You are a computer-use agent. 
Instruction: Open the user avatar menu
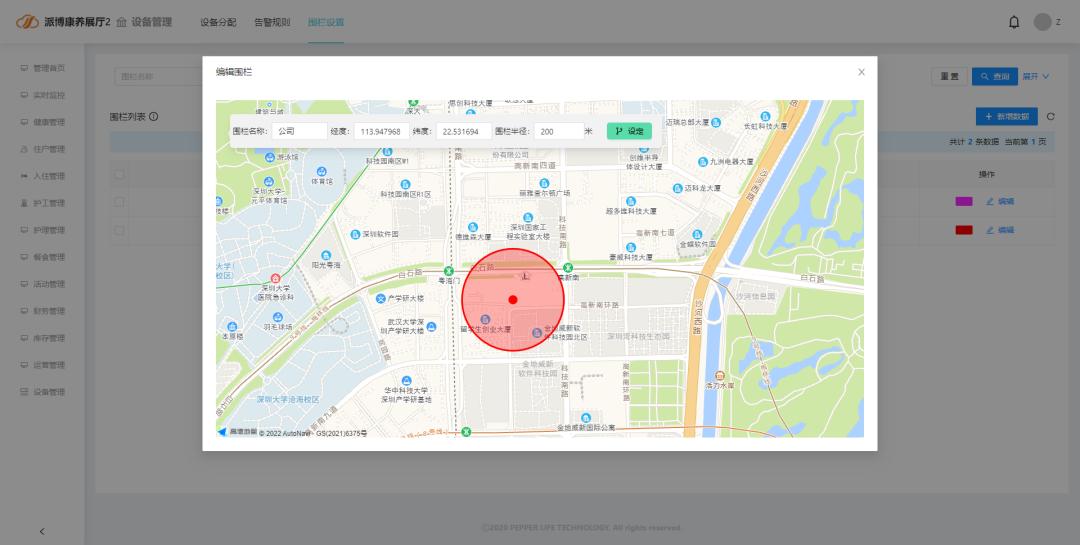point(1042,22)
